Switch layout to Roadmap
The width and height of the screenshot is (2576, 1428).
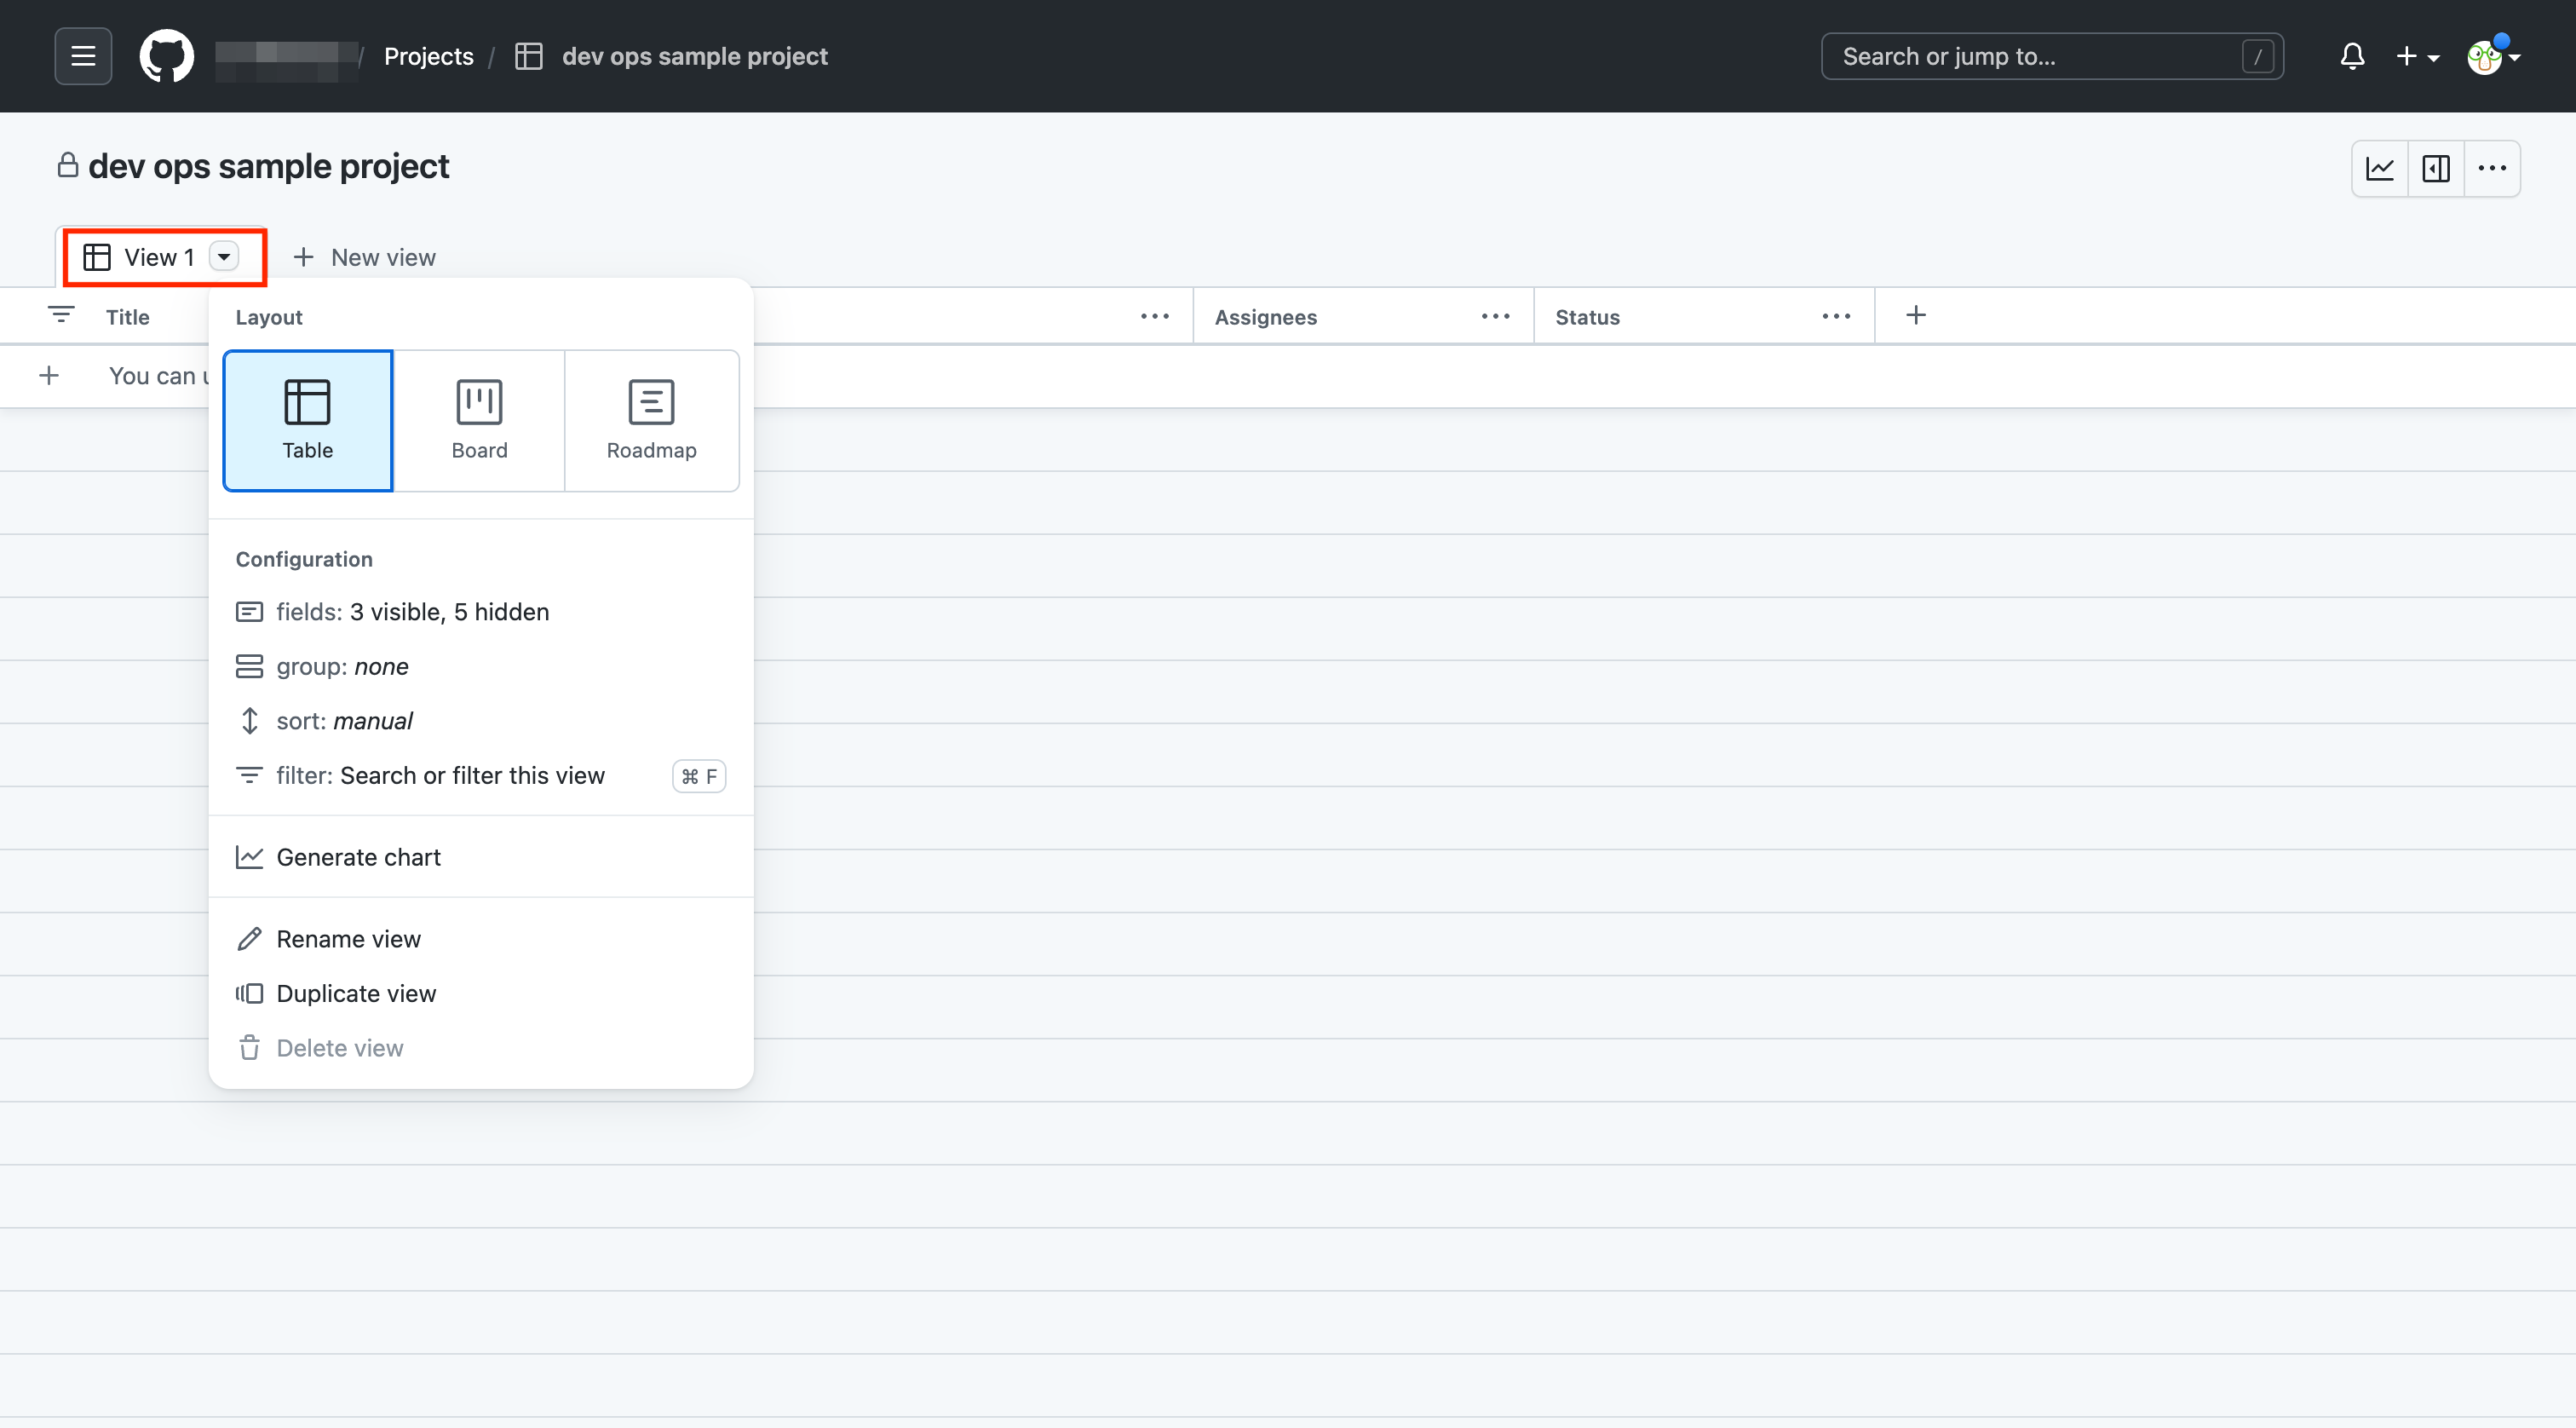pos(651,420)
